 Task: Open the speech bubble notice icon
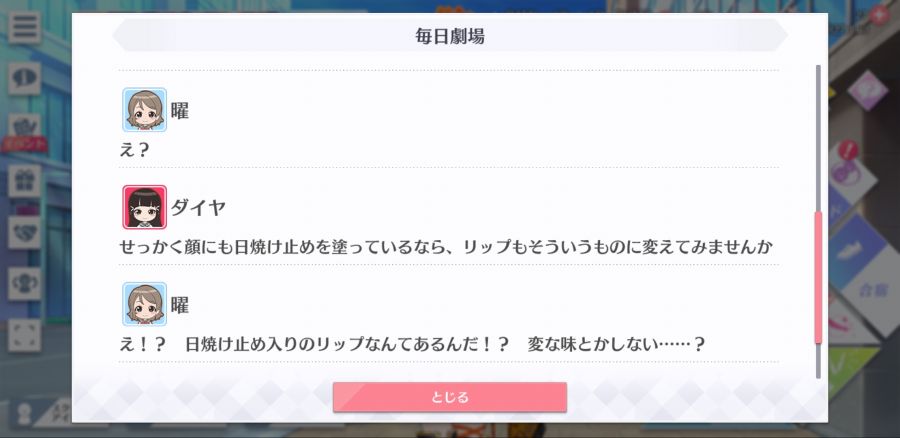tap(24, 78)
